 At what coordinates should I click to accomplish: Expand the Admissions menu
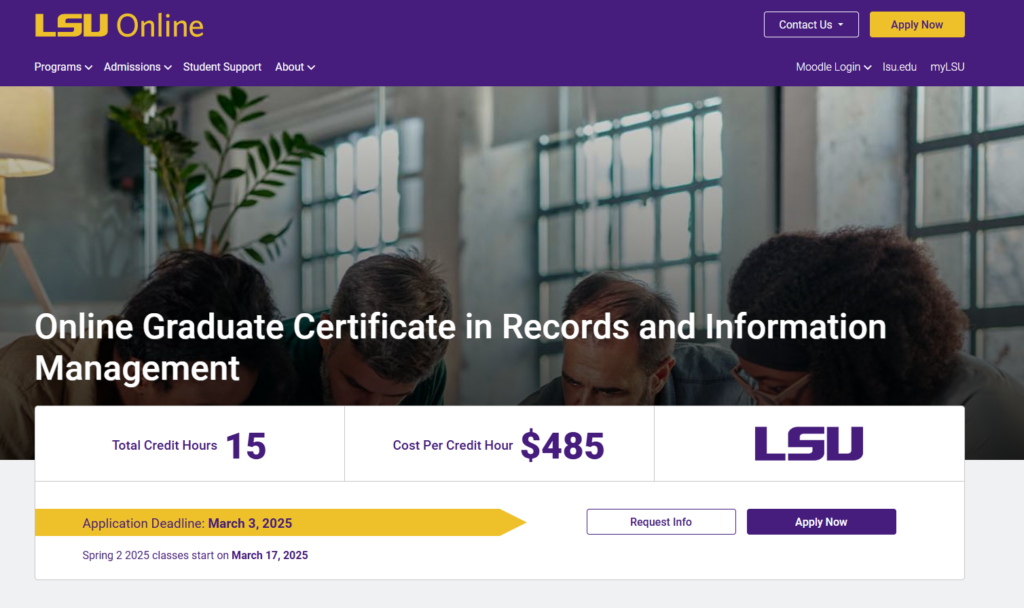(x=138, y=67)
